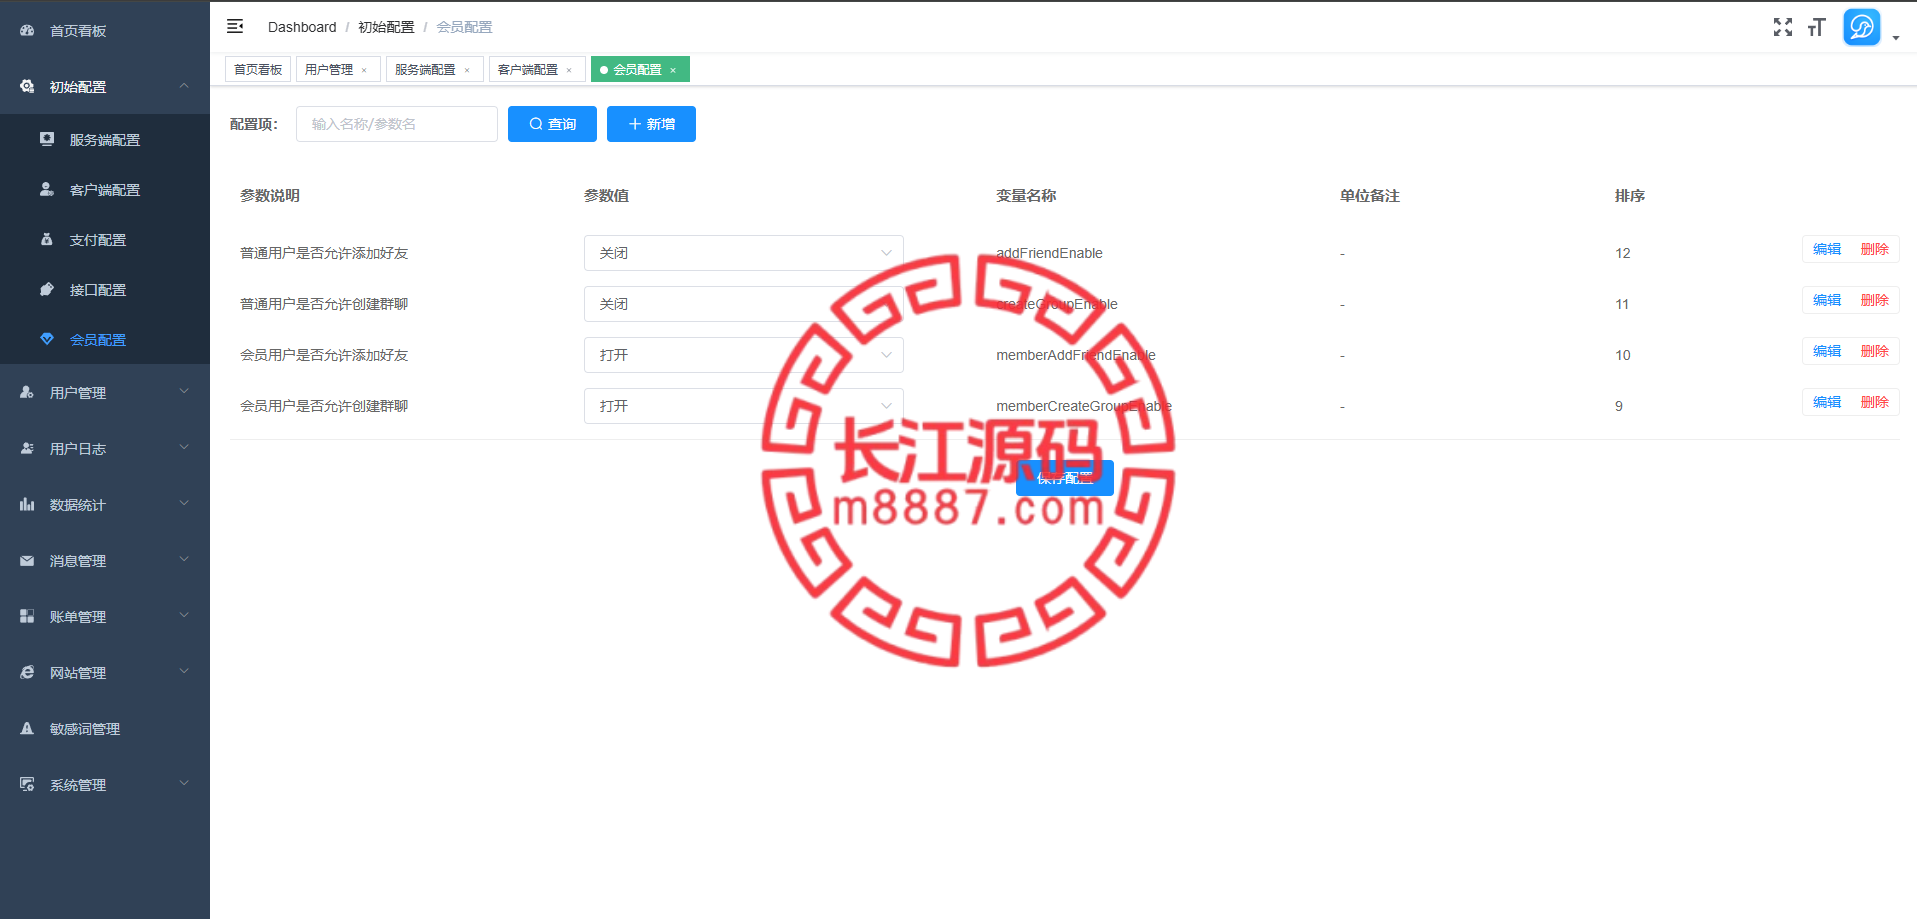Open memberAddFriendEnable value dropdown
The width and height of the screenshot is (1917, 919).
tap(743, 355)
